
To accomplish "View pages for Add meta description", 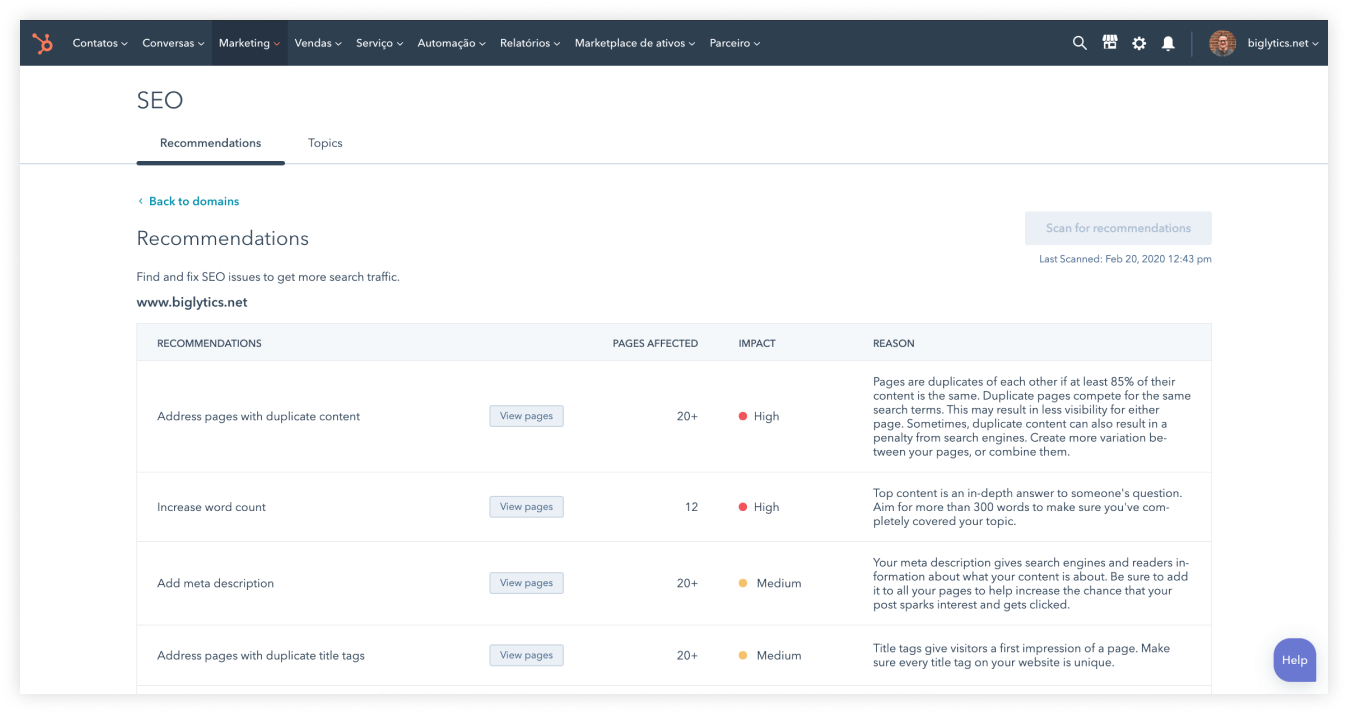I will (x=526, y=583).
